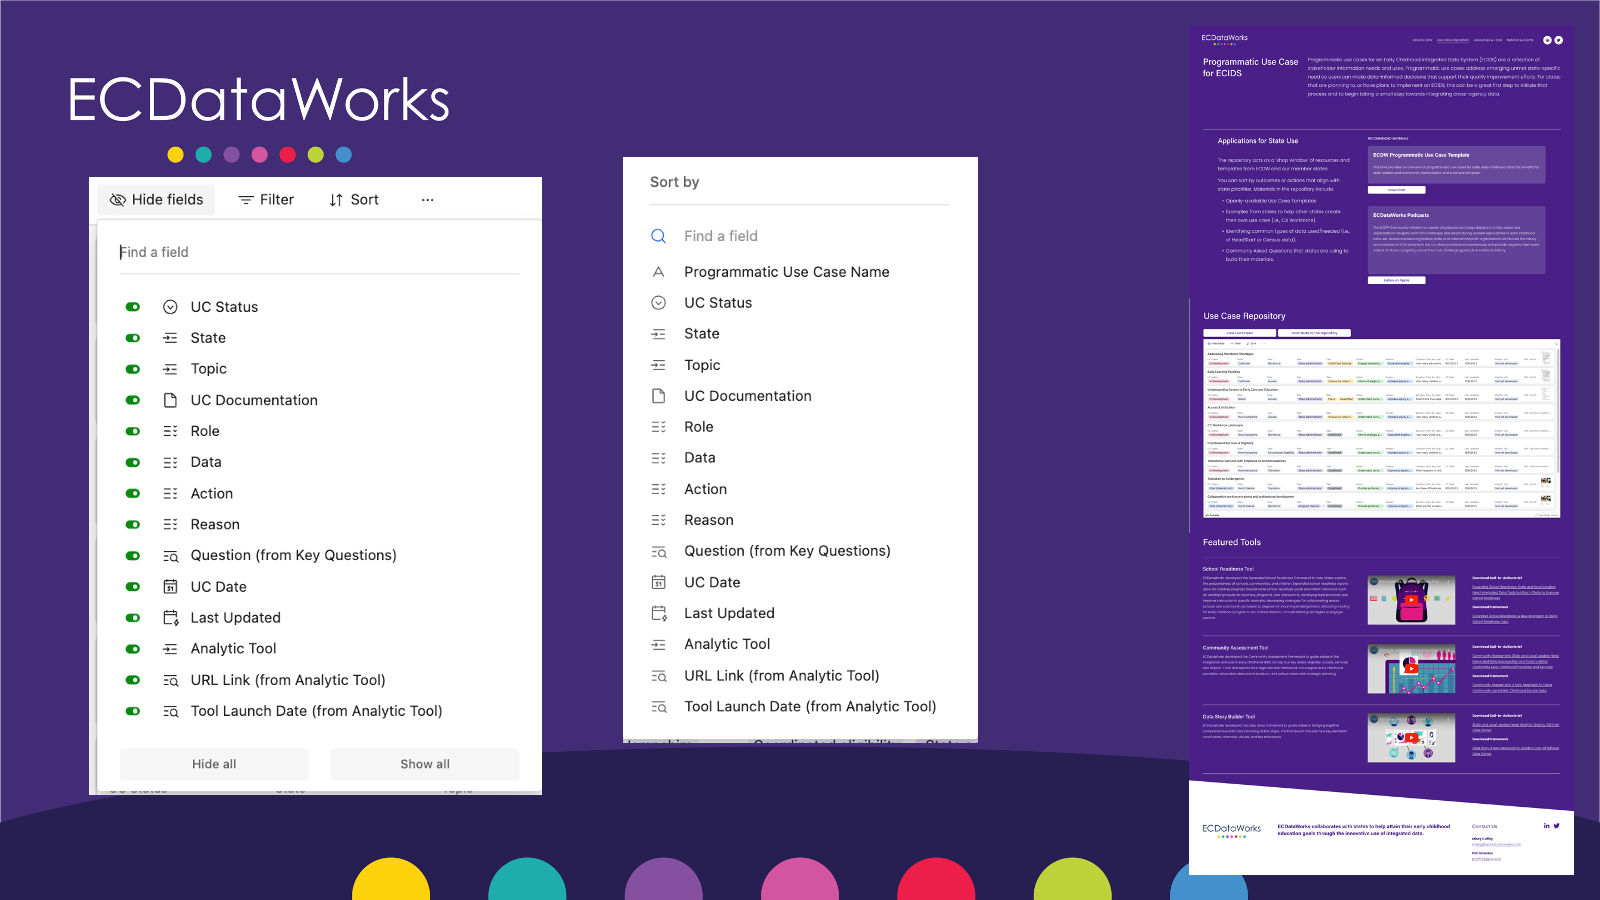Click UC Status icon in Hide fields list
The width and height of the screenshot is (1600, 900).
click(x=170, y=307)
